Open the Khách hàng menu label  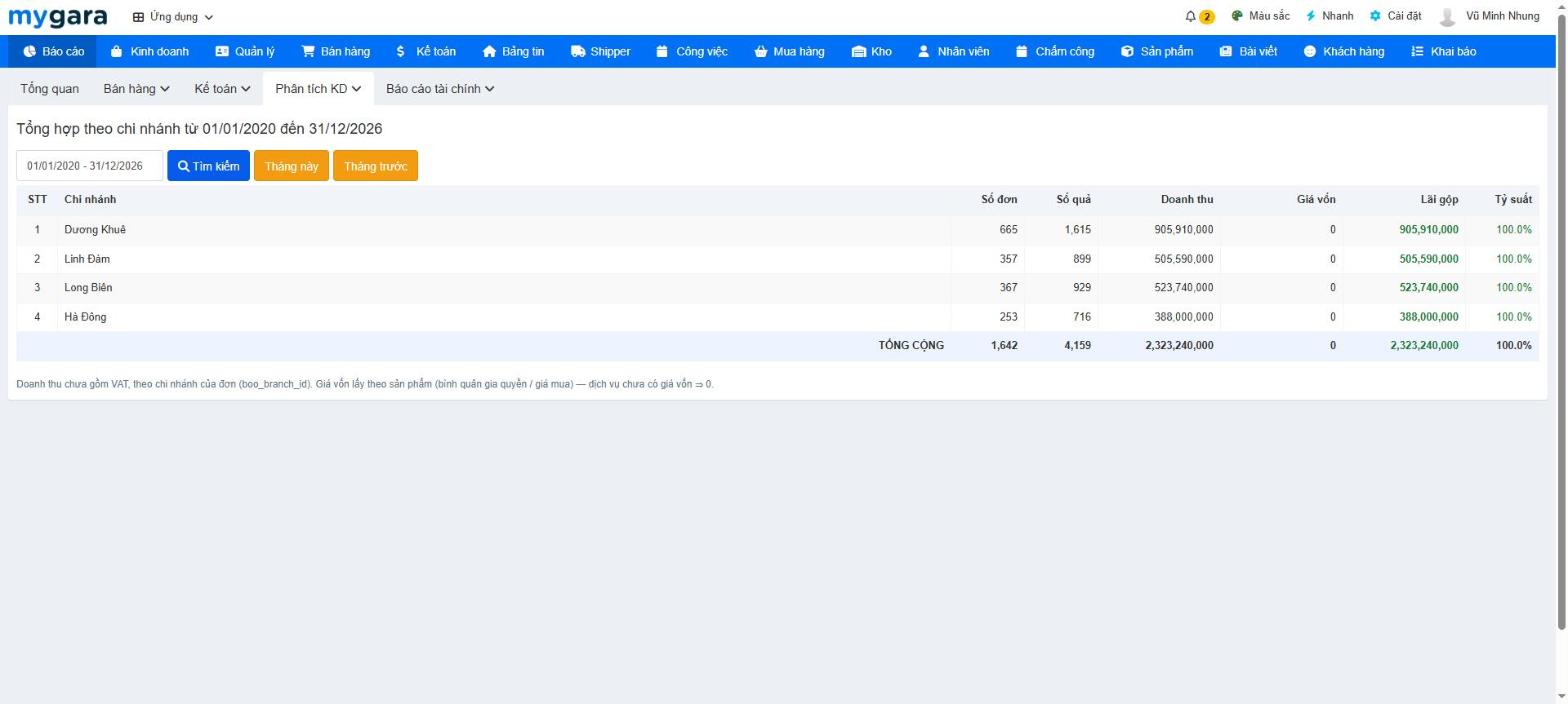click(x=1353, y=51)
